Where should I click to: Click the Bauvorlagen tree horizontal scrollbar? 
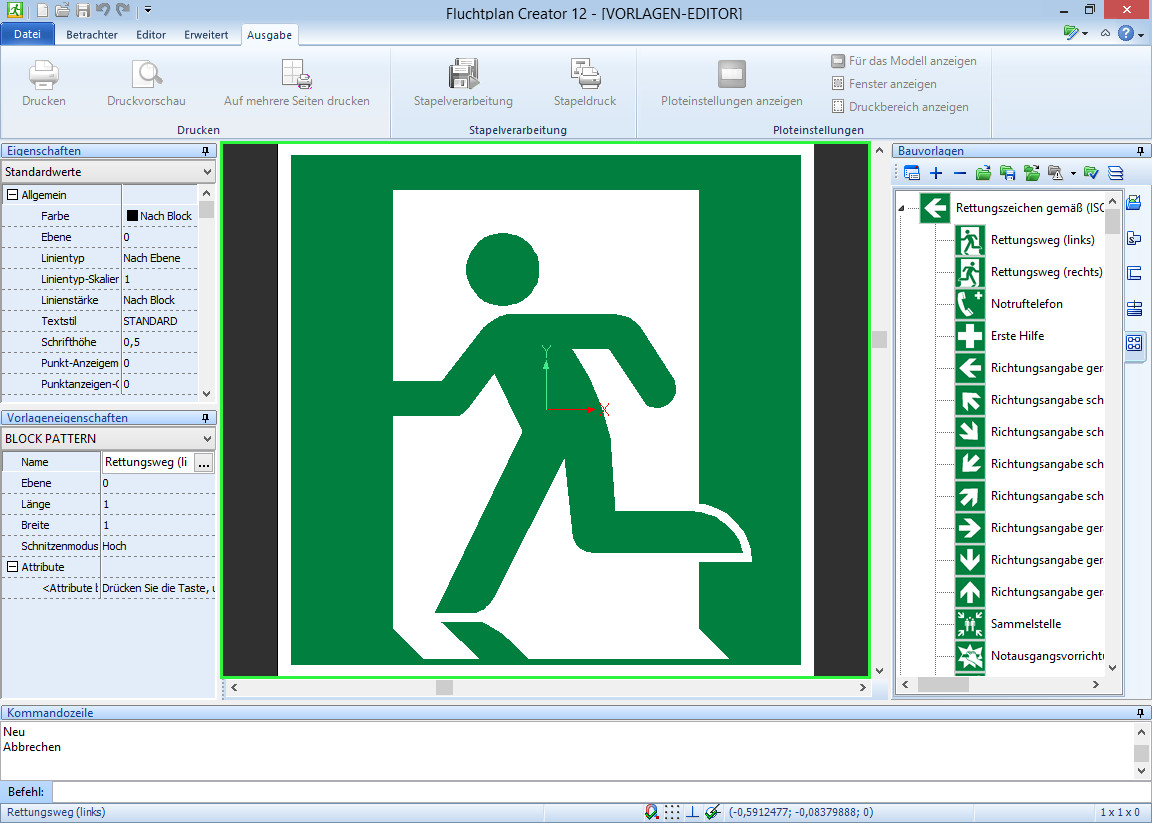point(944,684)
